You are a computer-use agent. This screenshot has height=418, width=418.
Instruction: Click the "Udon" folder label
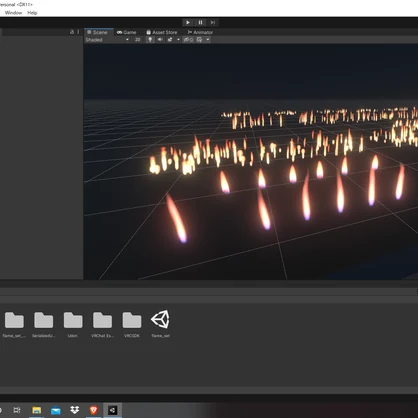click(x=73, y=336)
